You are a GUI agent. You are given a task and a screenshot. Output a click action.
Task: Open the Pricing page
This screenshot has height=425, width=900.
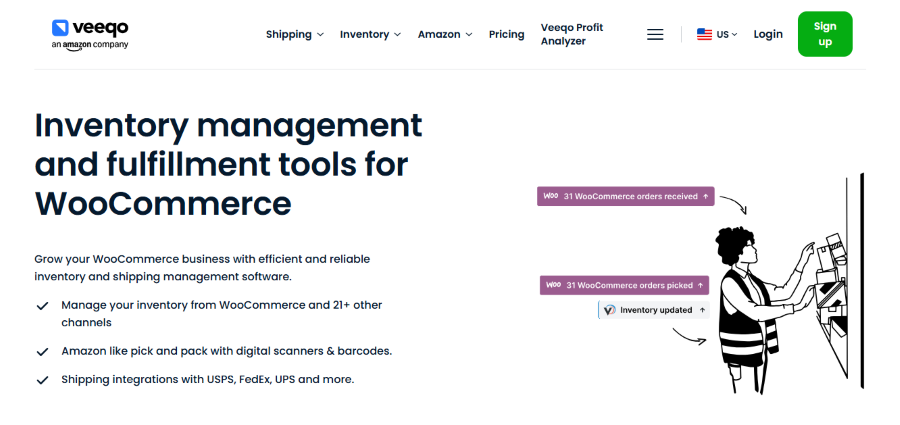tap(506, 34)
